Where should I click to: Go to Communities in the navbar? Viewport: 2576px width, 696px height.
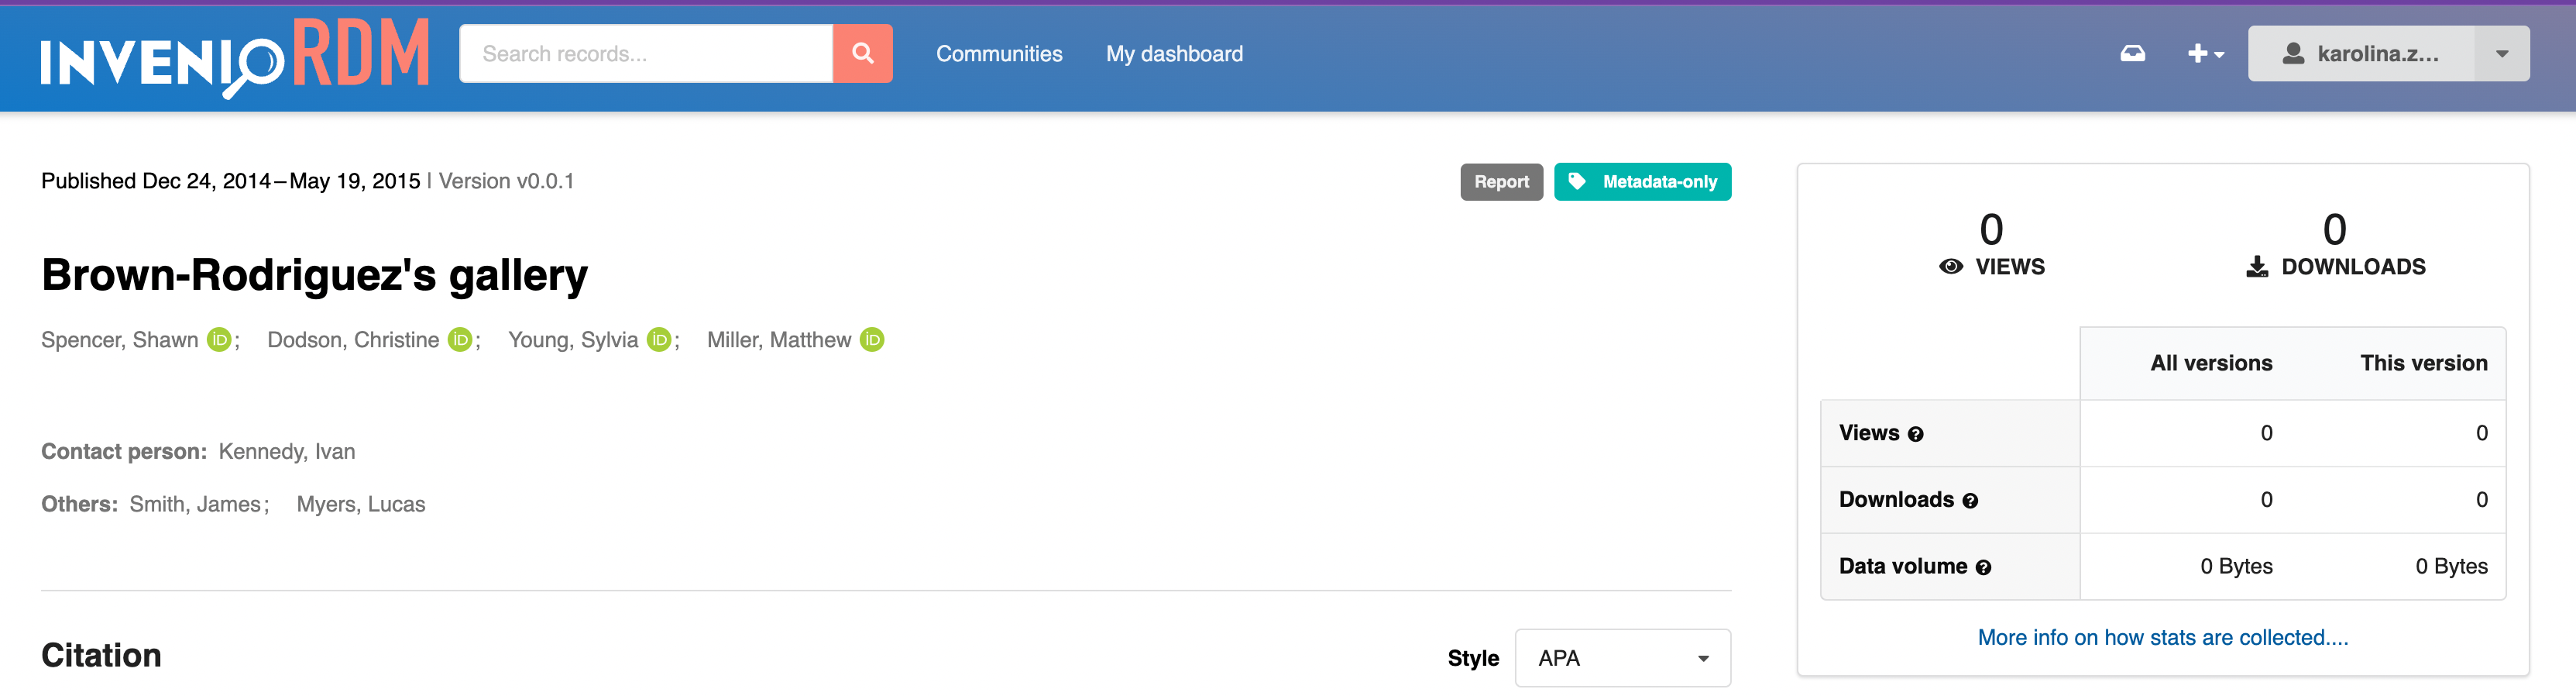(998, 54)
